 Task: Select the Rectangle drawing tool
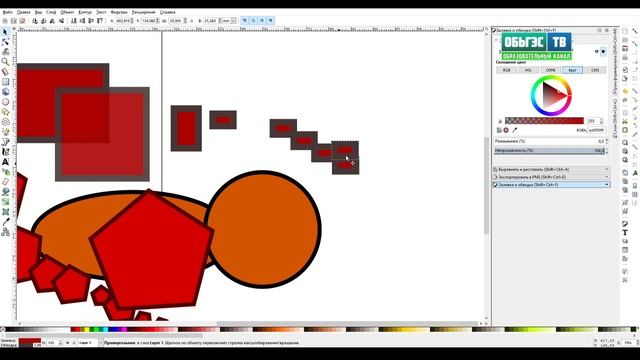(x=5, y=82)
